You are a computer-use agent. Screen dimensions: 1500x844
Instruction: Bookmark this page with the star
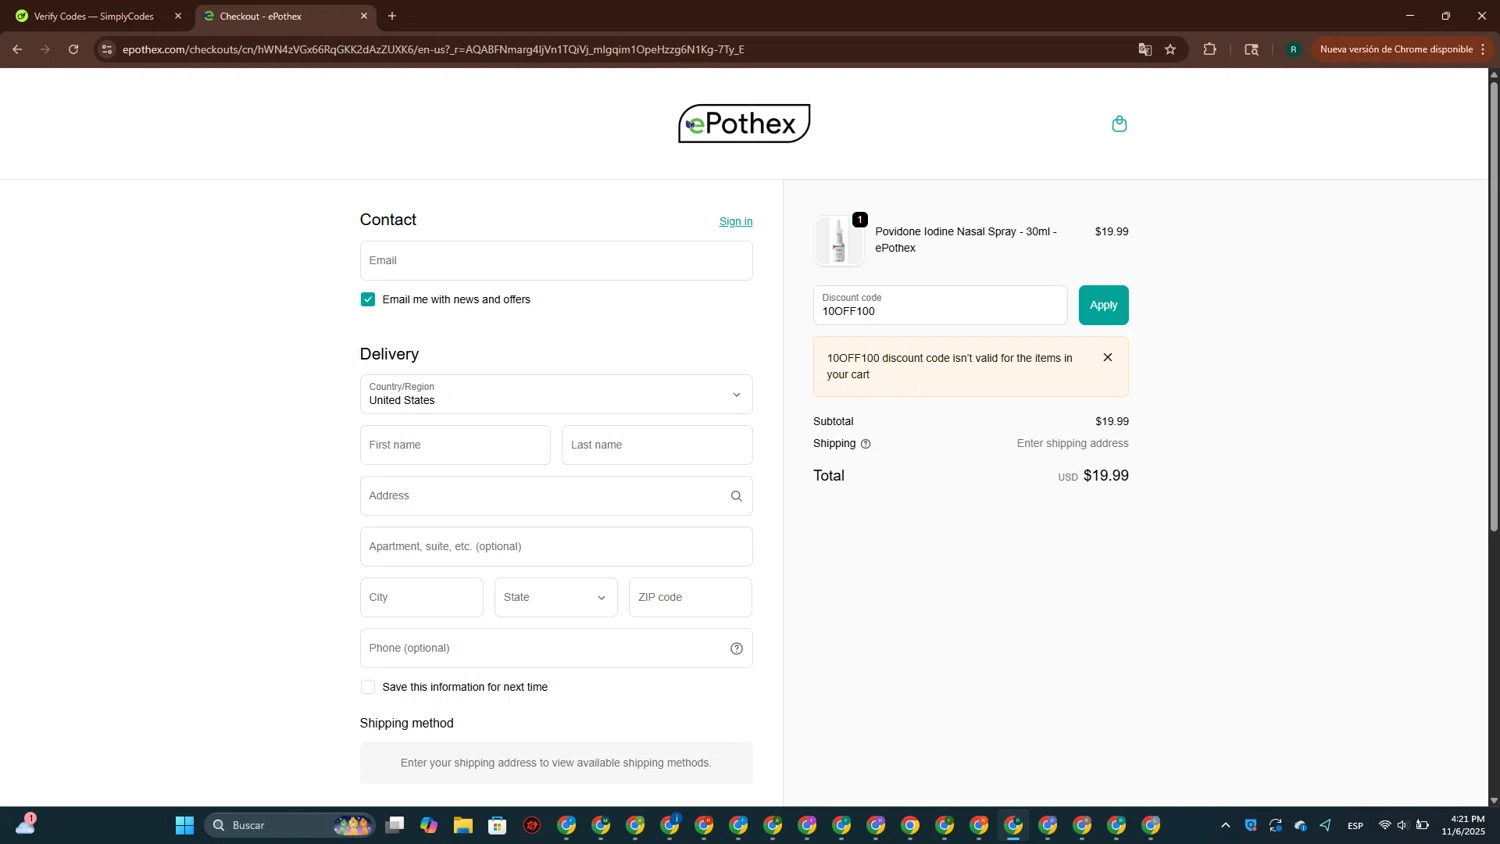point(1170,49)
